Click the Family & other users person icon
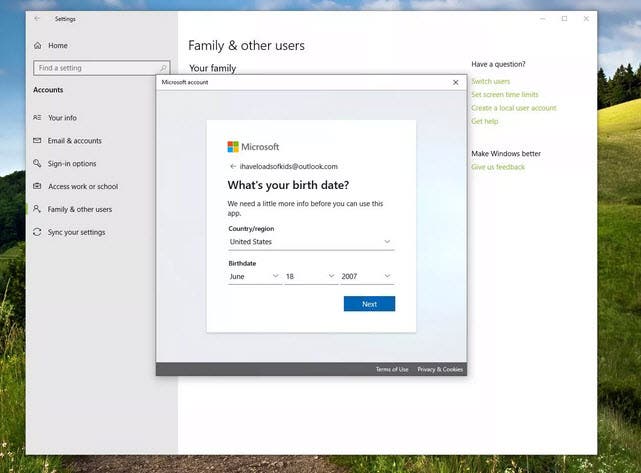 (37, 209)
